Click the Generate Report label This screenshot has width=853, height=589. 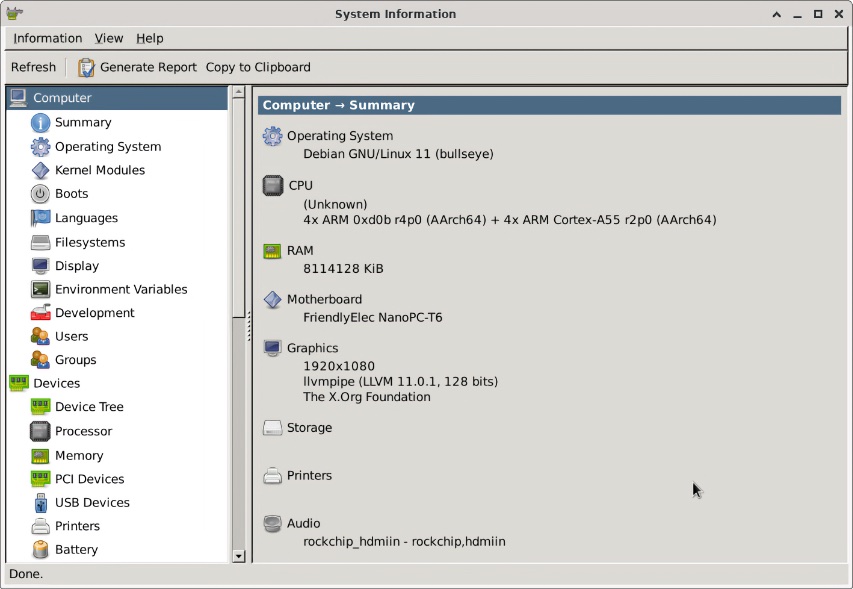148,67
